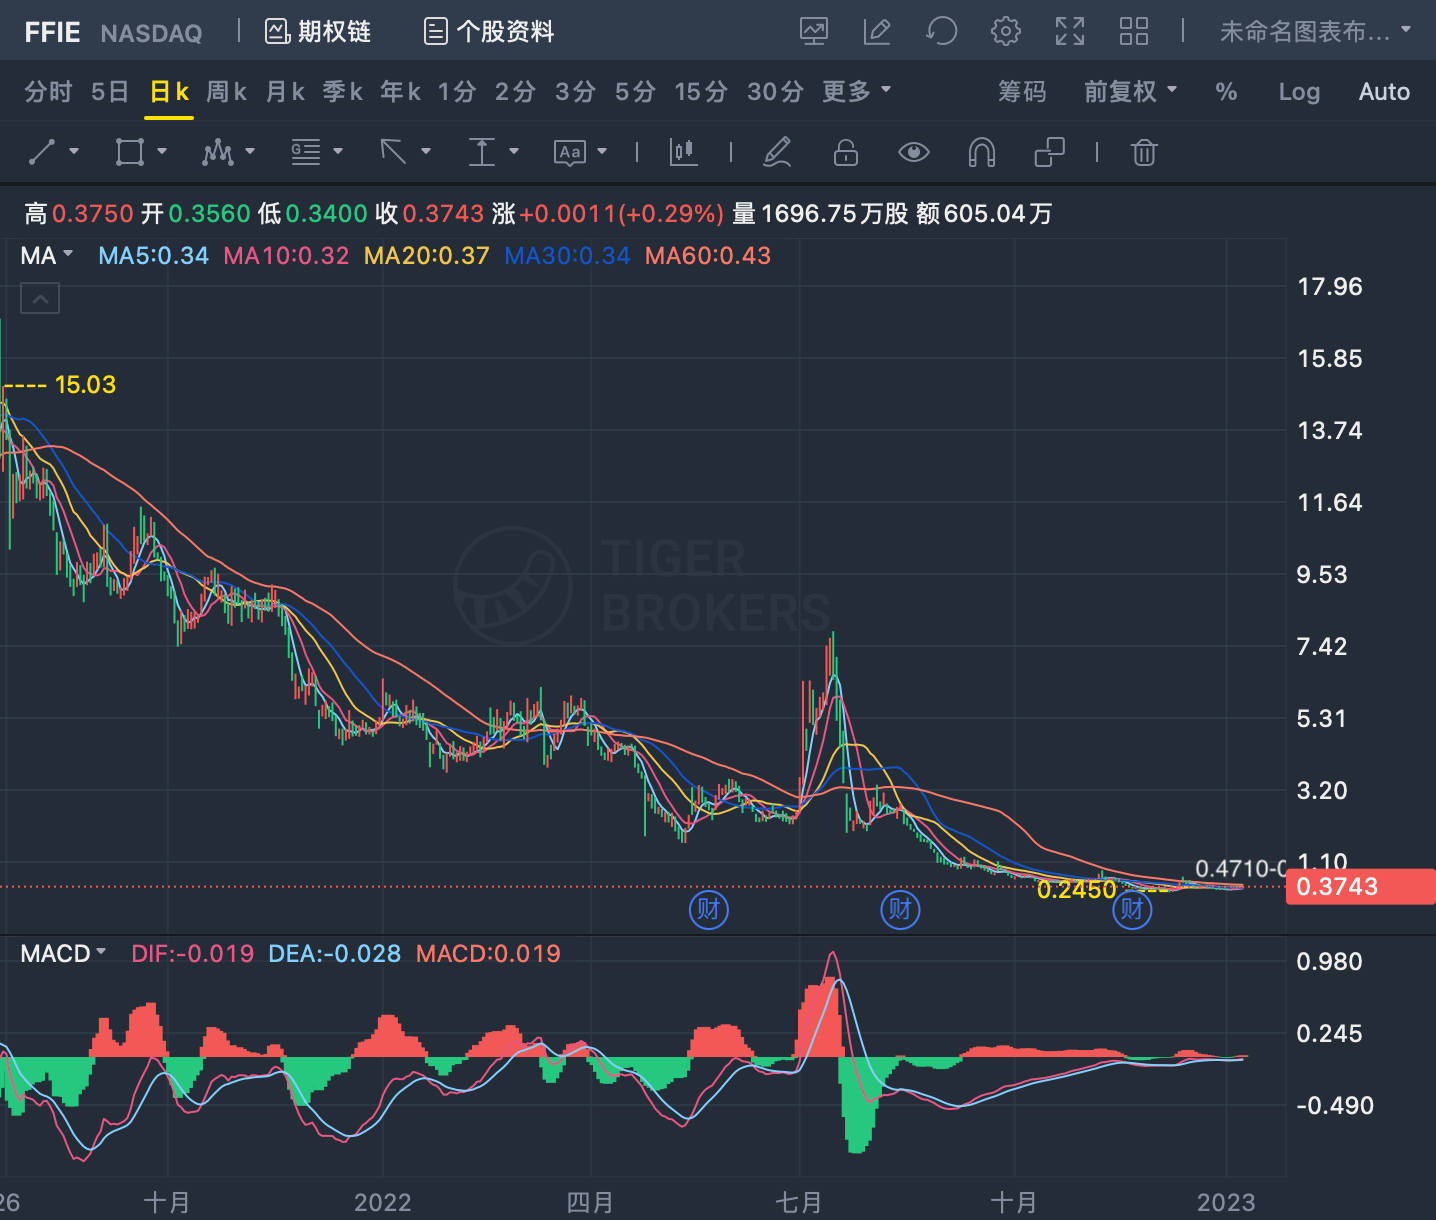Pick the pencil freehand drawing tool
1436x1220 pixels.
click(777, 152)
